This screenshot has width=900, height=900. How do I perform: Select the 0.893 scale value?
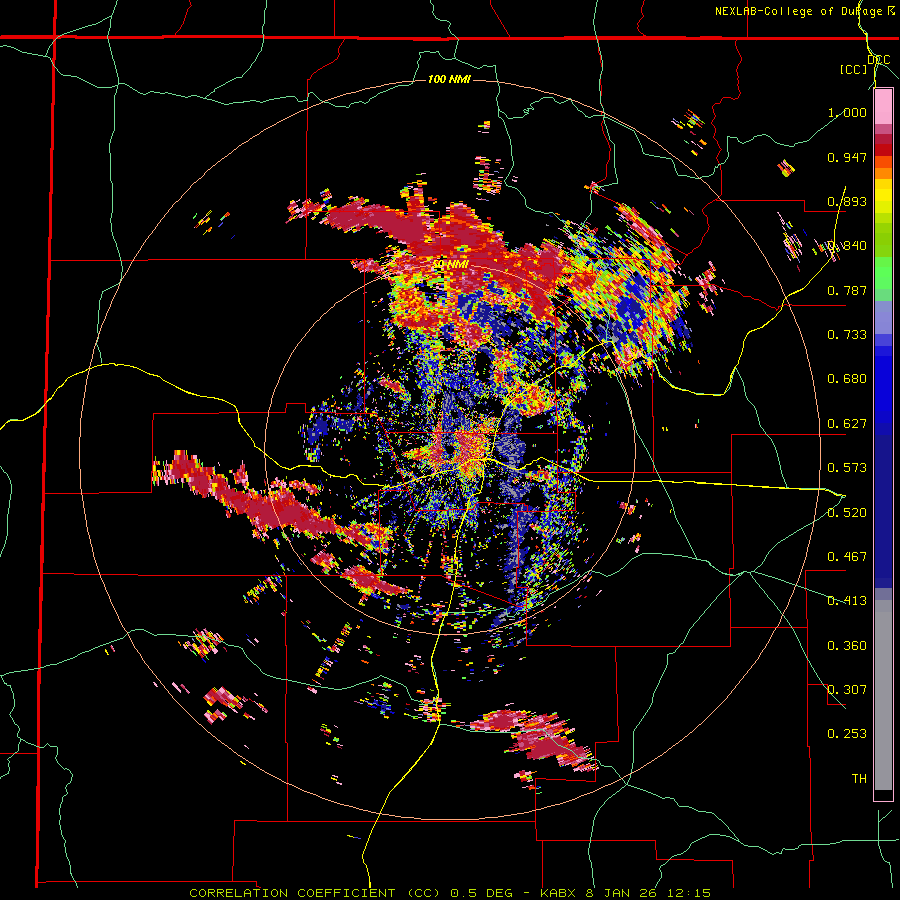click(x=847, y=201)
